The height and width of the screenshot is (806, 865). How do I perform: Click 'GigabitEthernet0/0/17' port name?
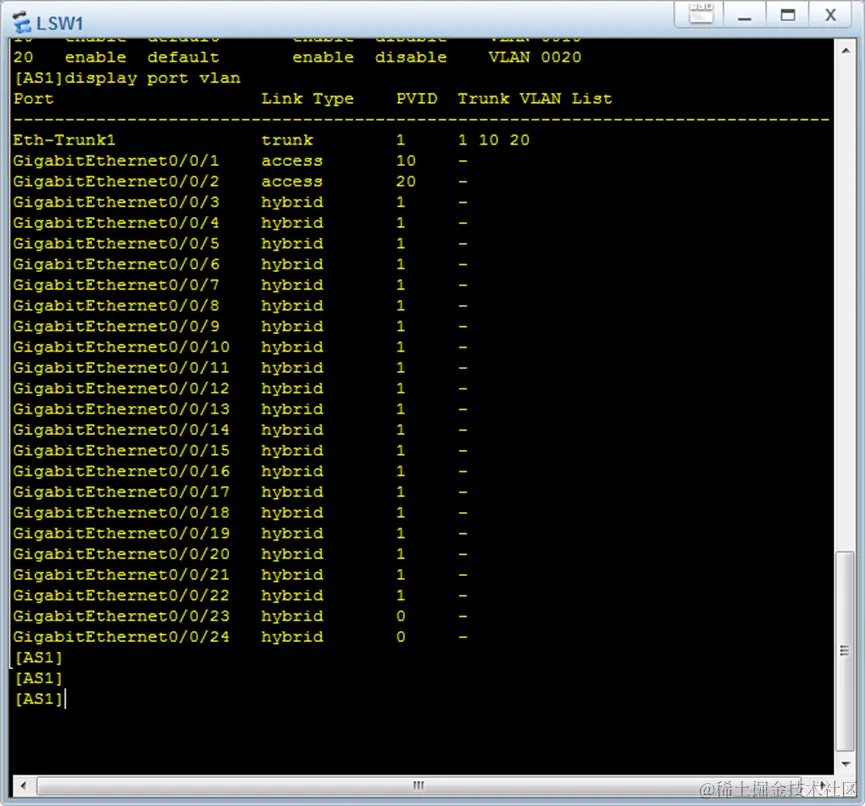point(121,492)
